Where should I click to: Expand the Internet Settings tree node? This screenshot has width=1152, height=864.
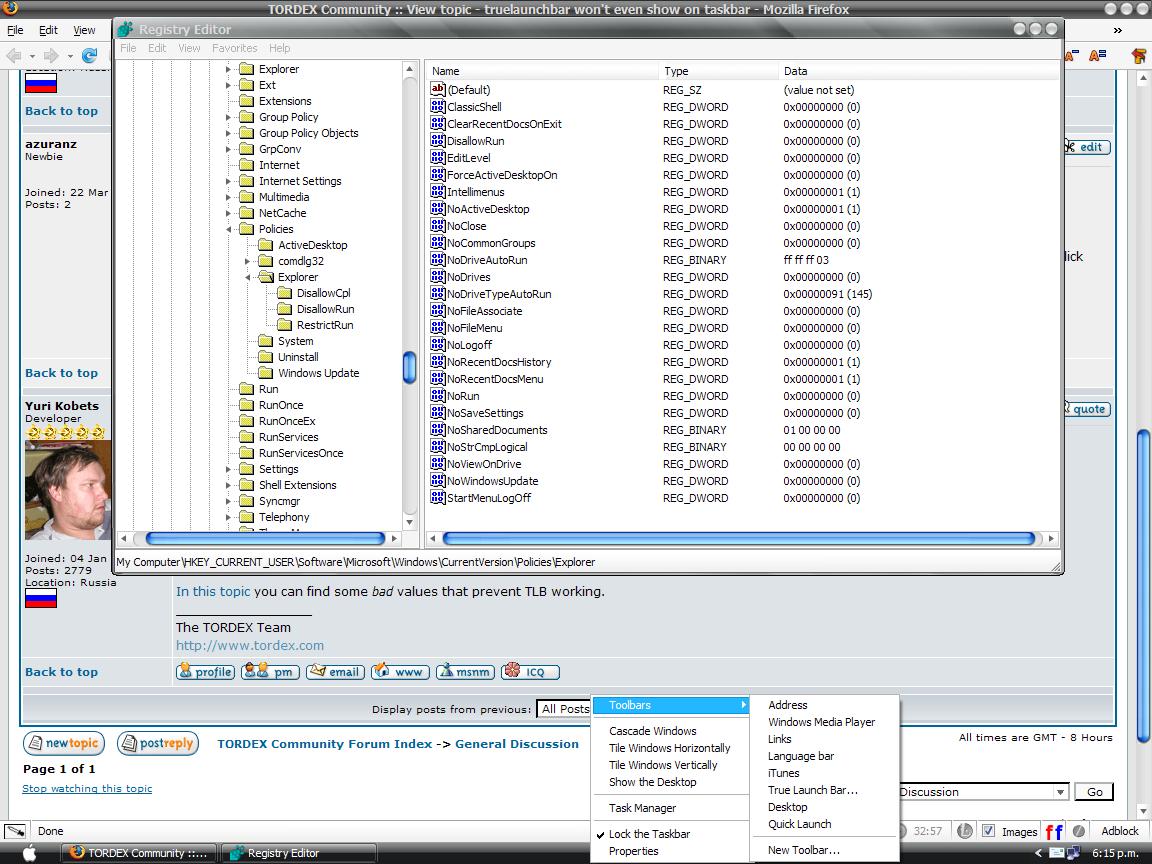[228, 181]
